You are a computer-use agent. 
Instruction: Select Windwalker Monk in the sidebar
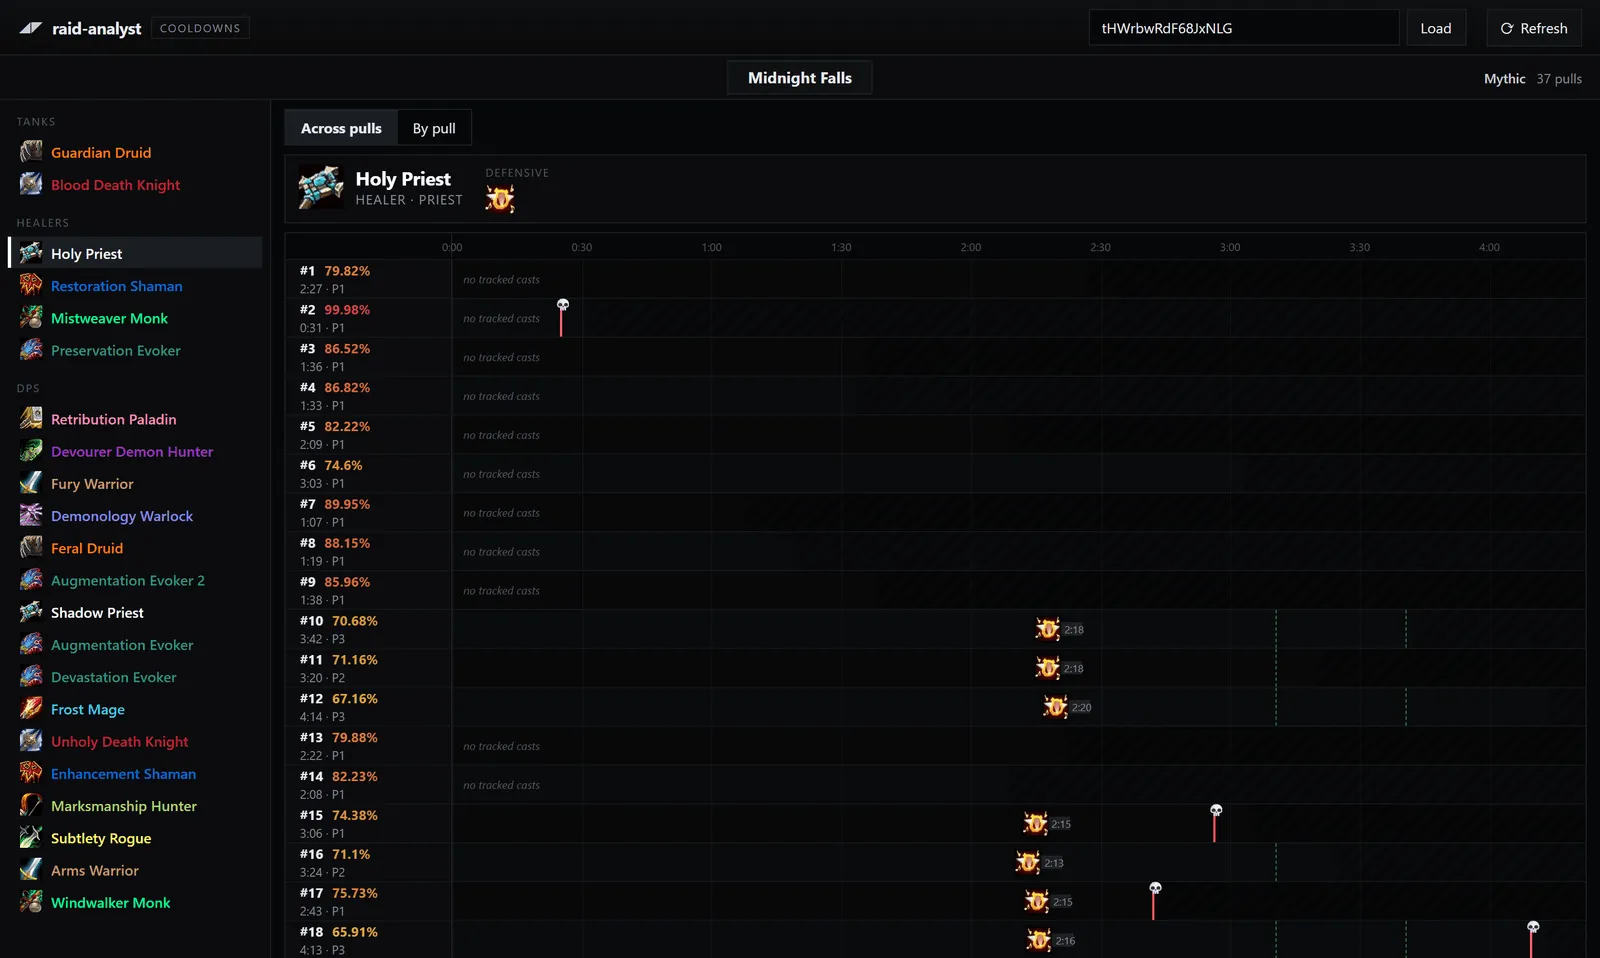click(x=135, y=902)
